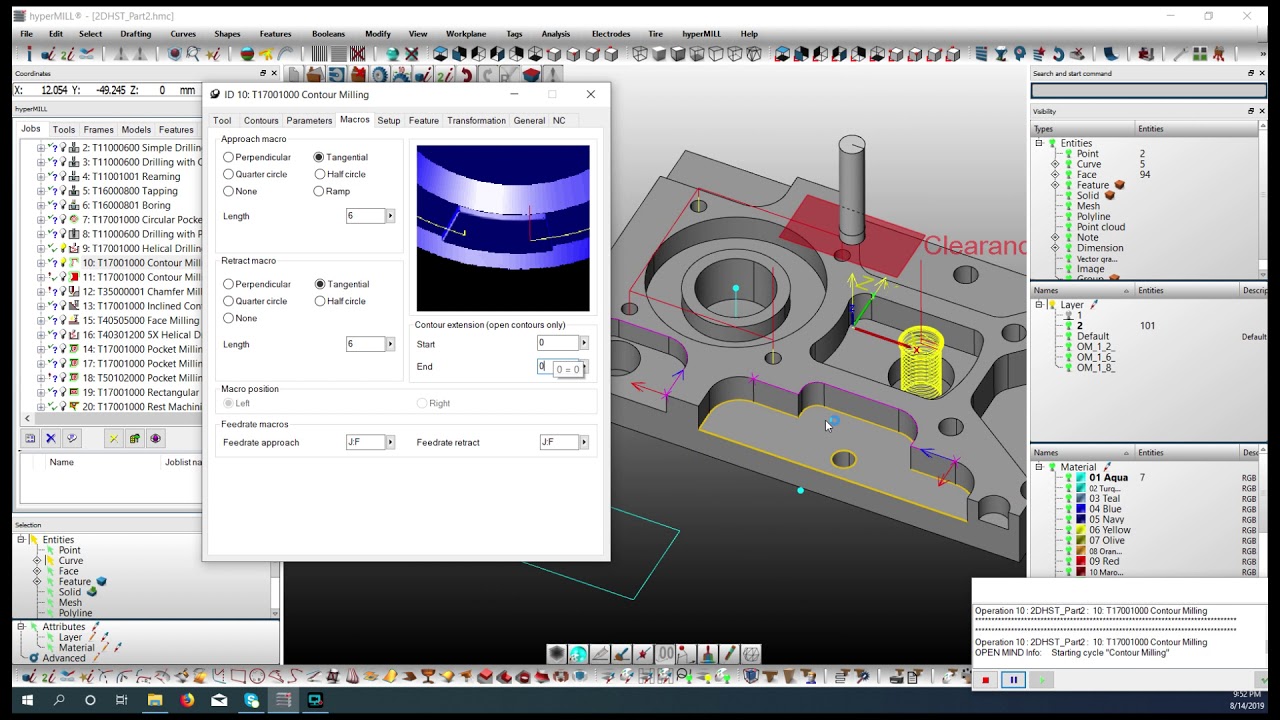This screenshot has width=1280, height=720.
Task: Open Skype from the taskbar
Action: coord(251,700)
